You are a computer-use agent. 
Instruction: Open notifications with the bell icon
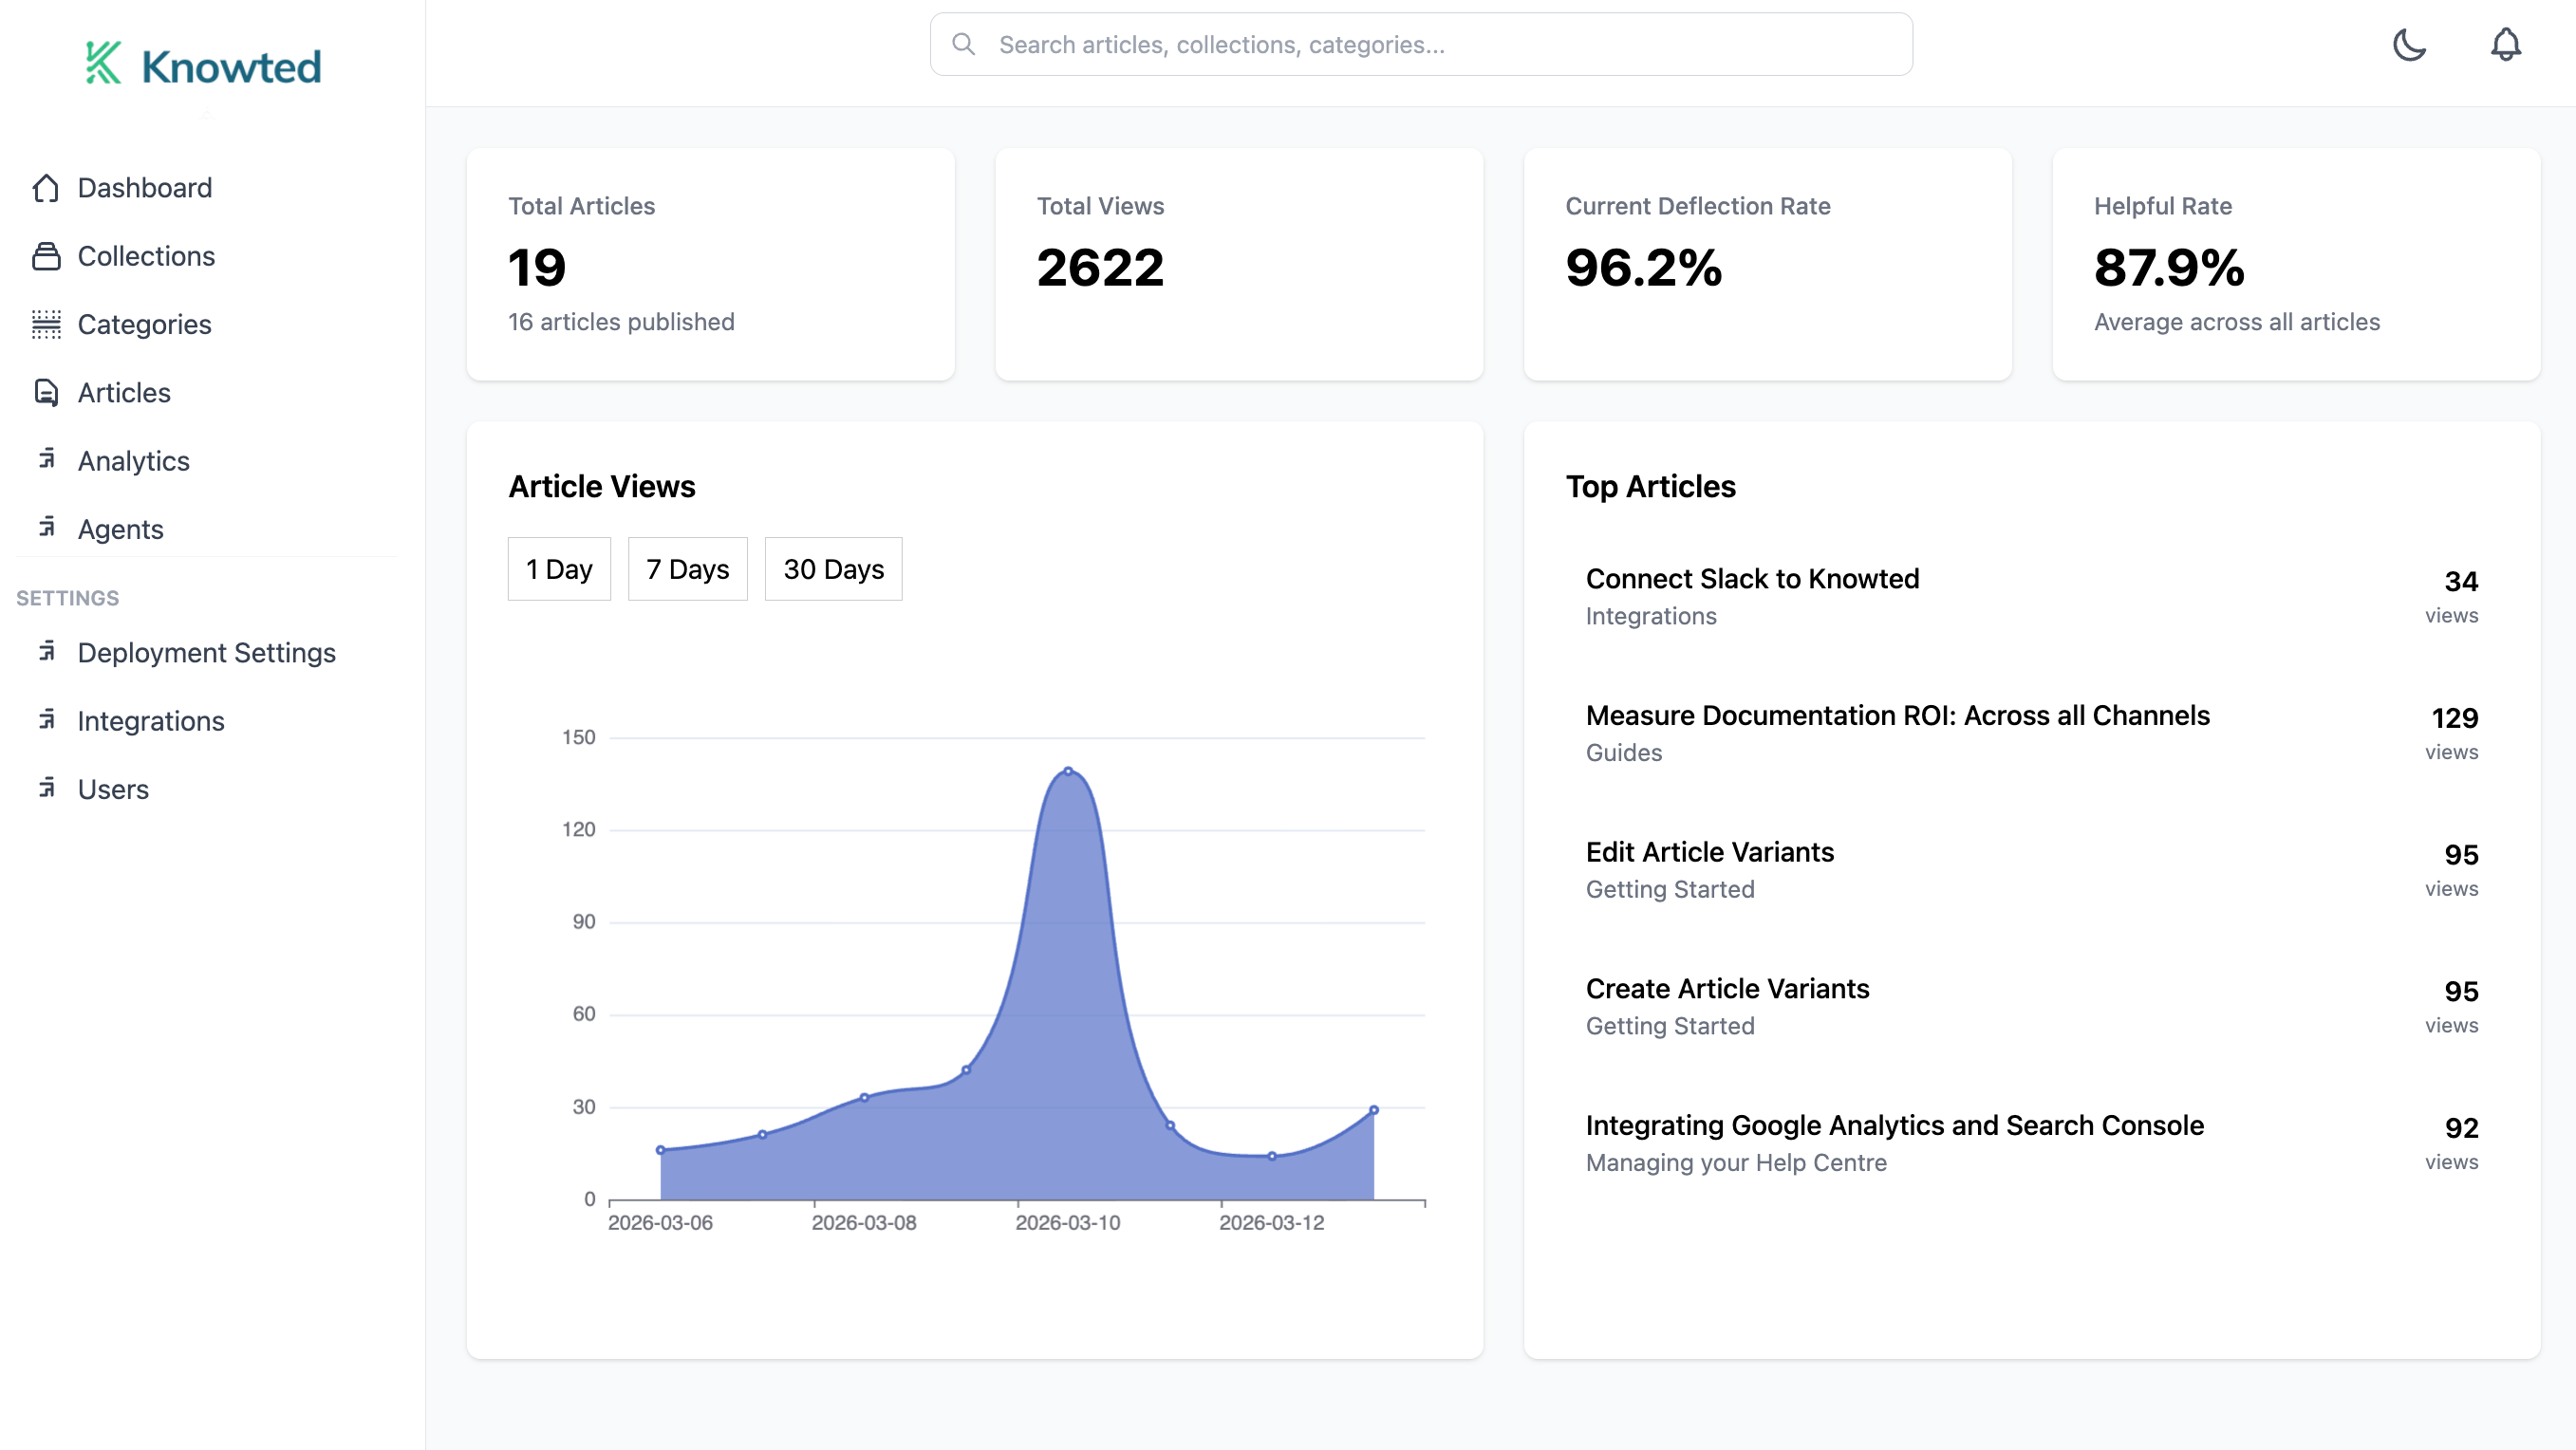[2505, 45]
